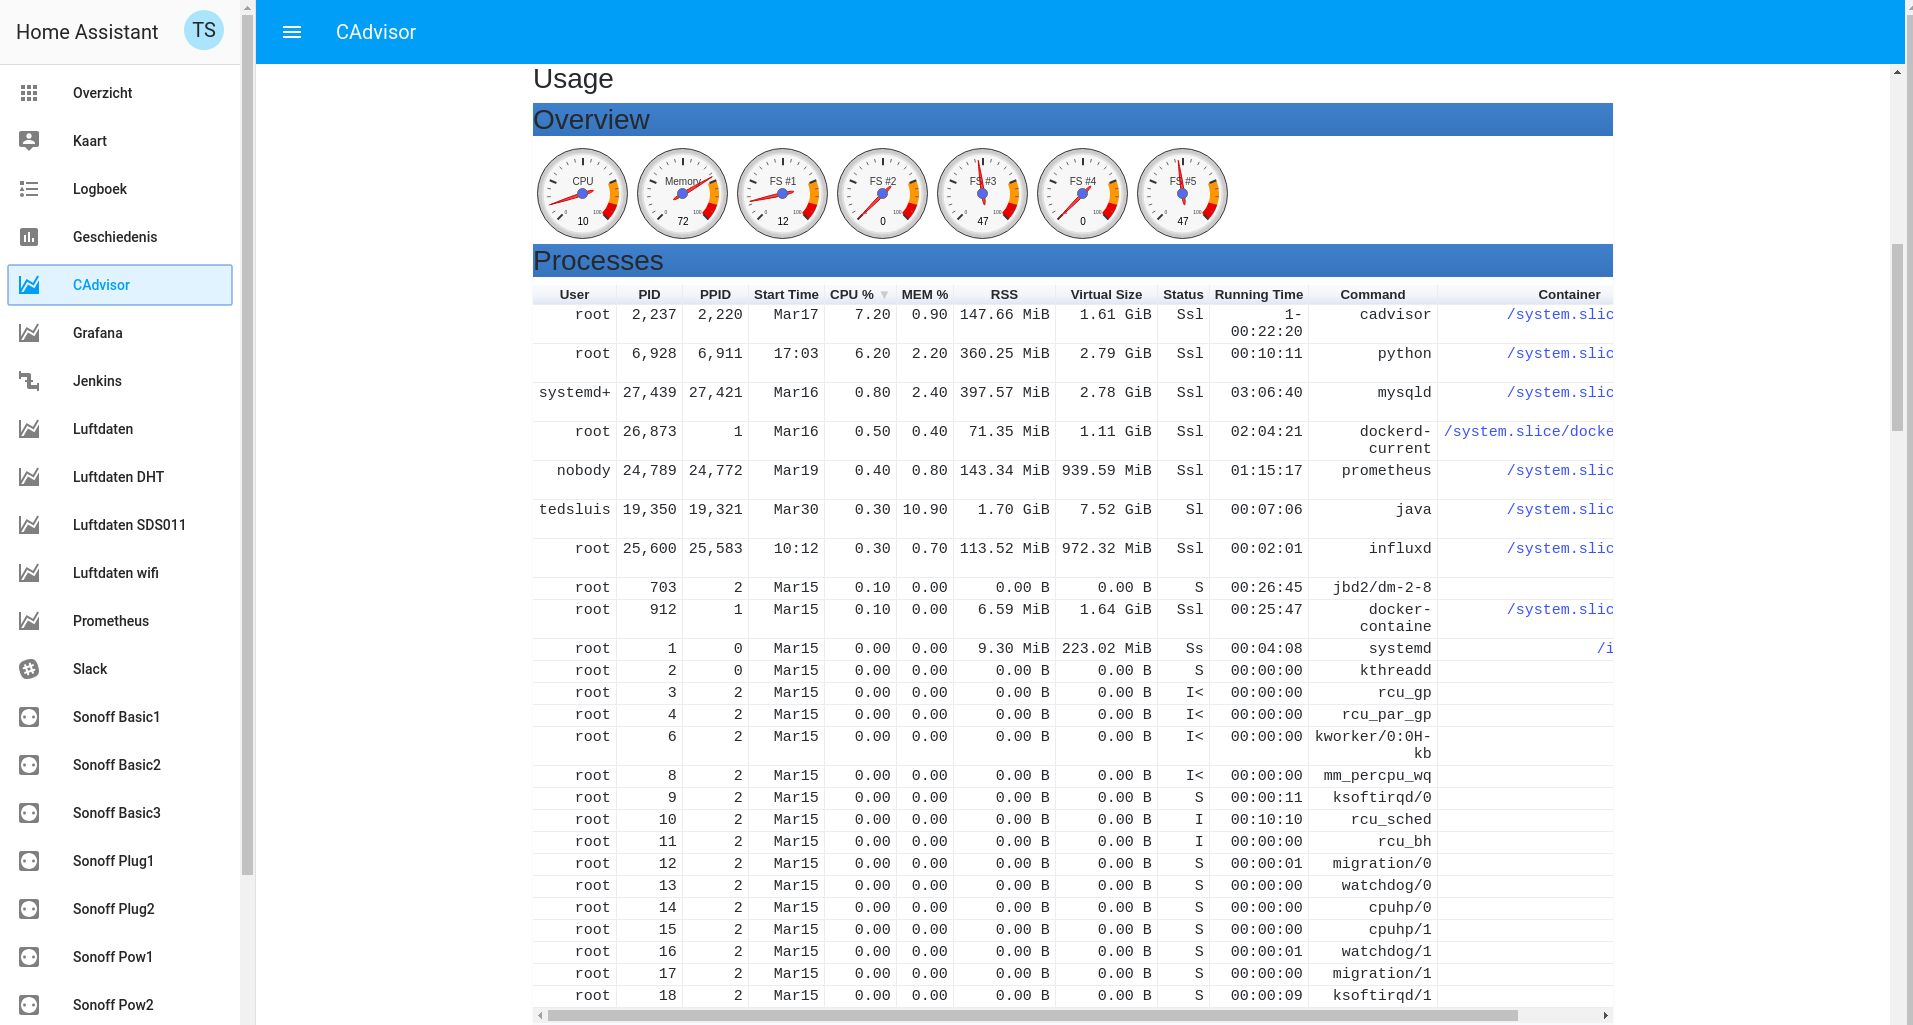Sort by the RSS column header
Viewport: 1913px width, 1025px height.
[x=1004, y=294]
